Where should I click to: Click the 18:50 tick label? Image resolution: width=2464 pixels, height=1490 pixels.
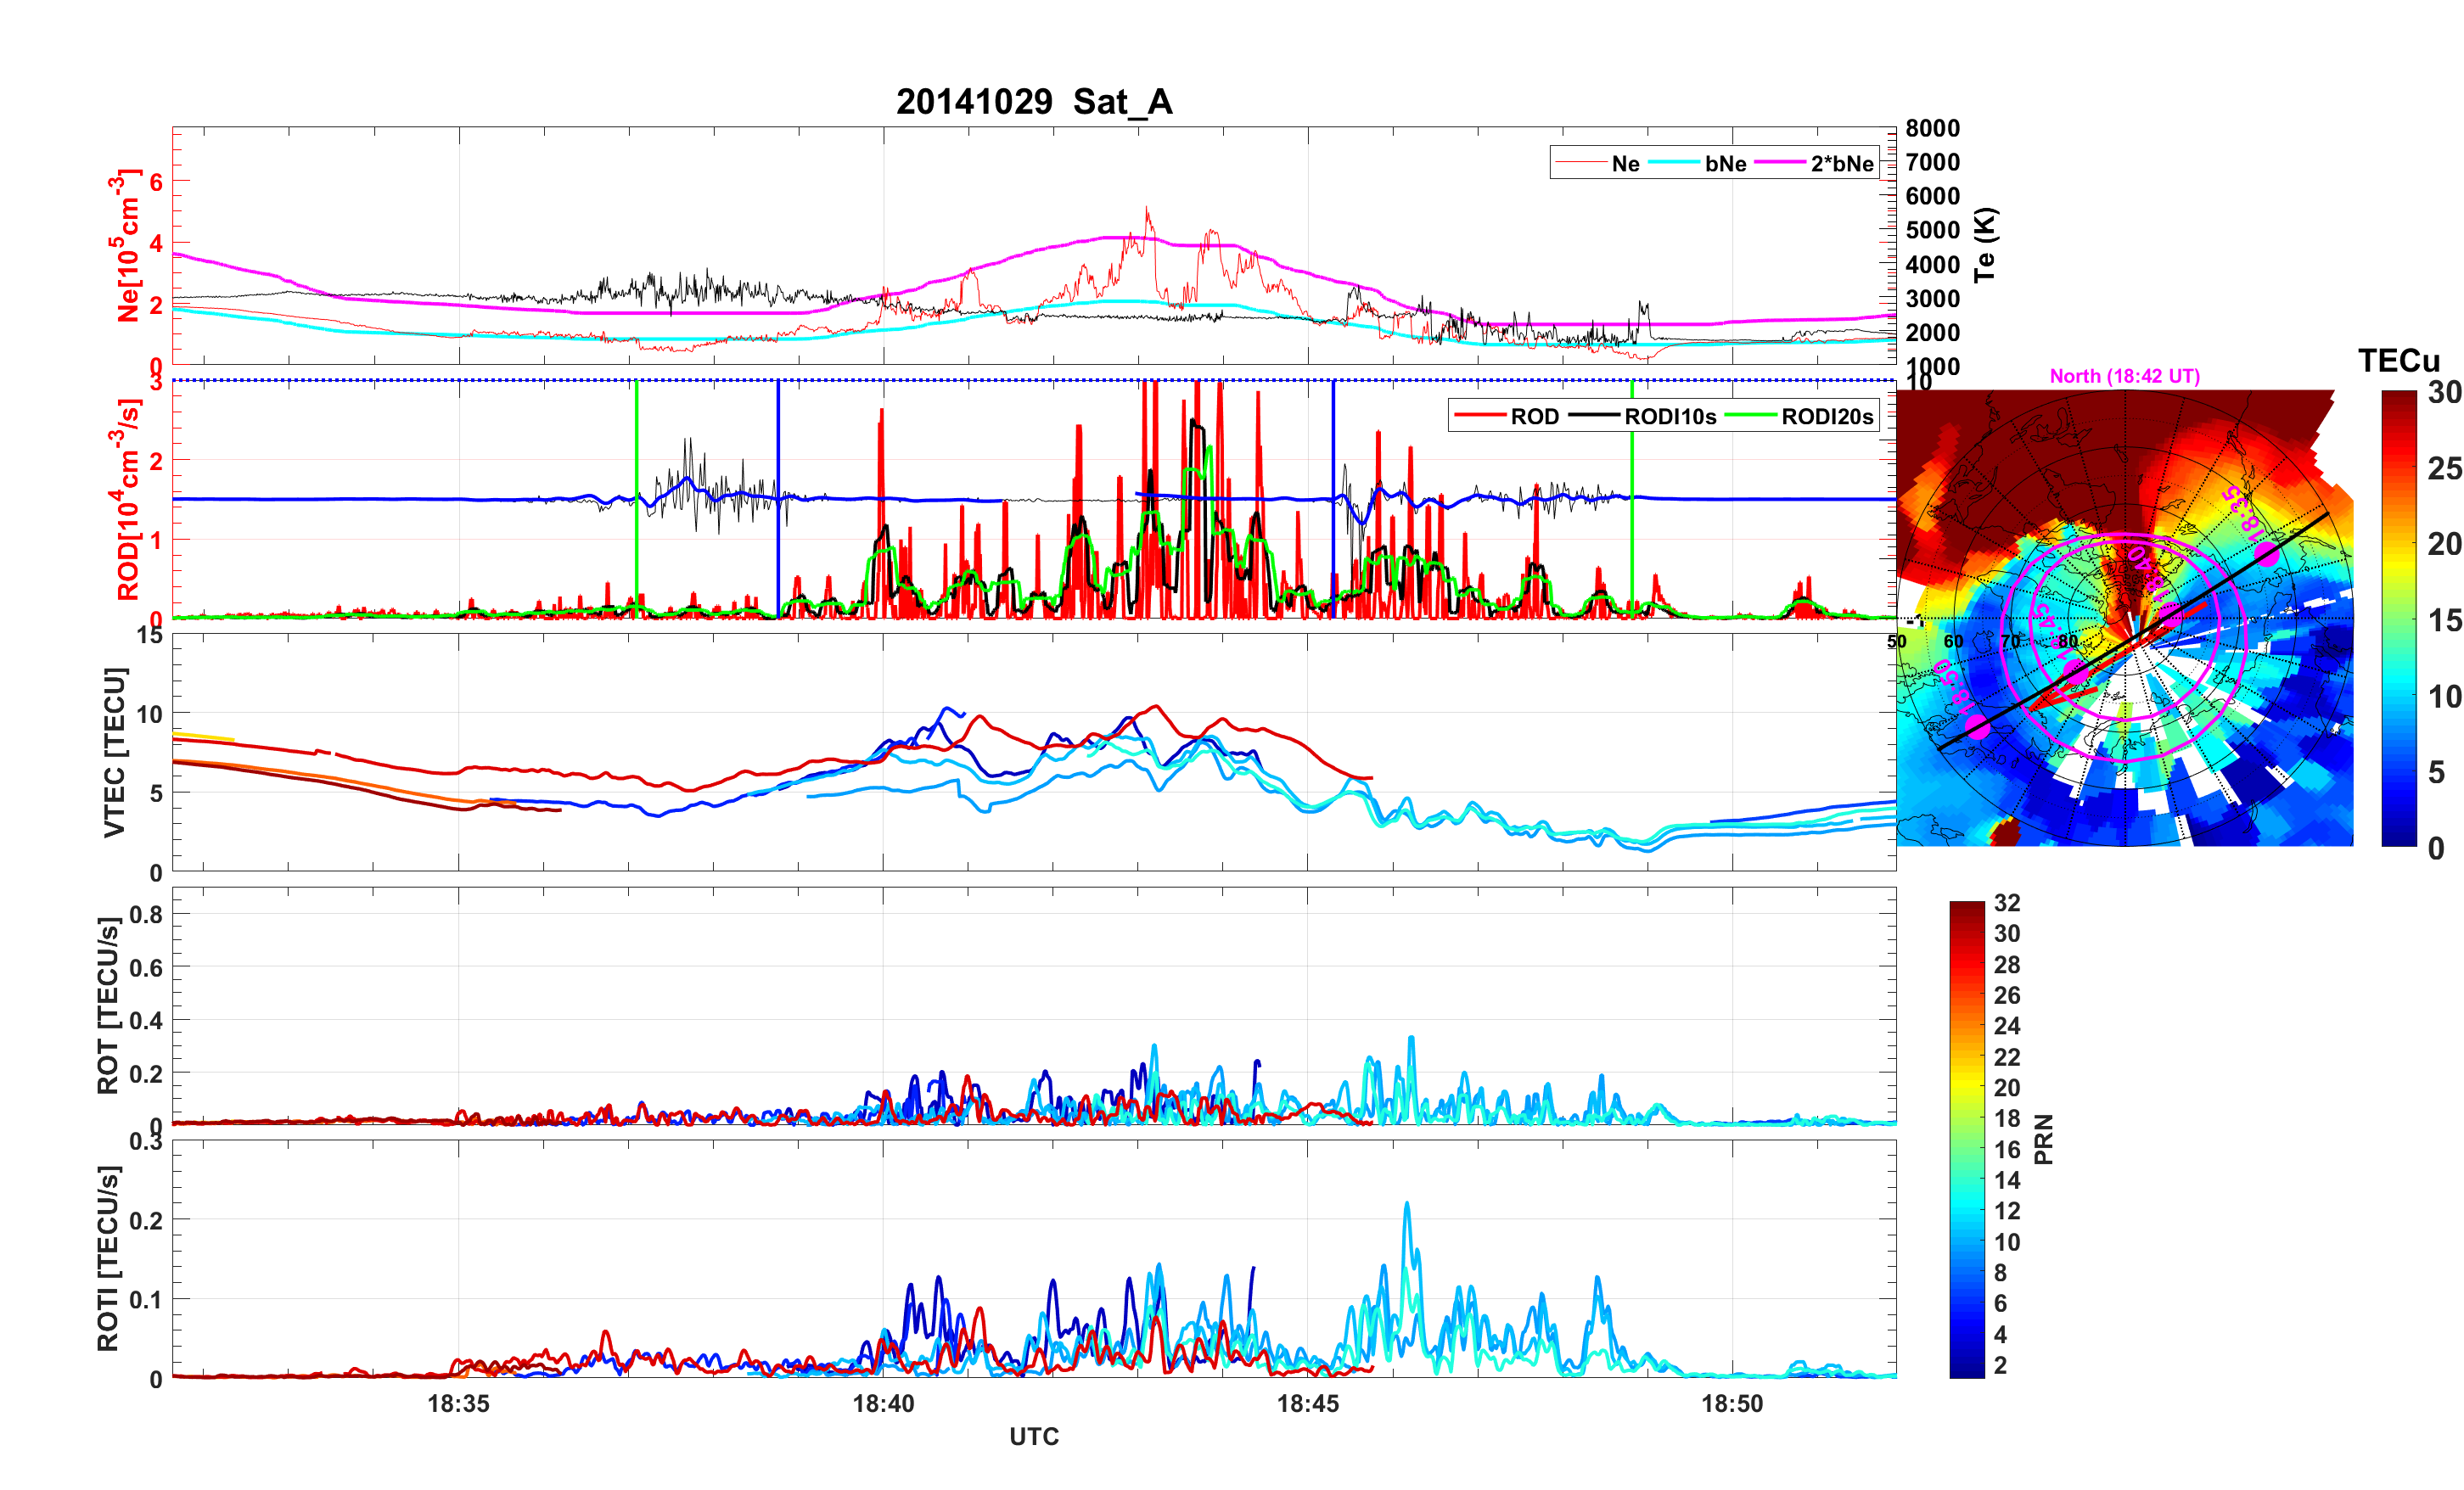[1732, 1403]
